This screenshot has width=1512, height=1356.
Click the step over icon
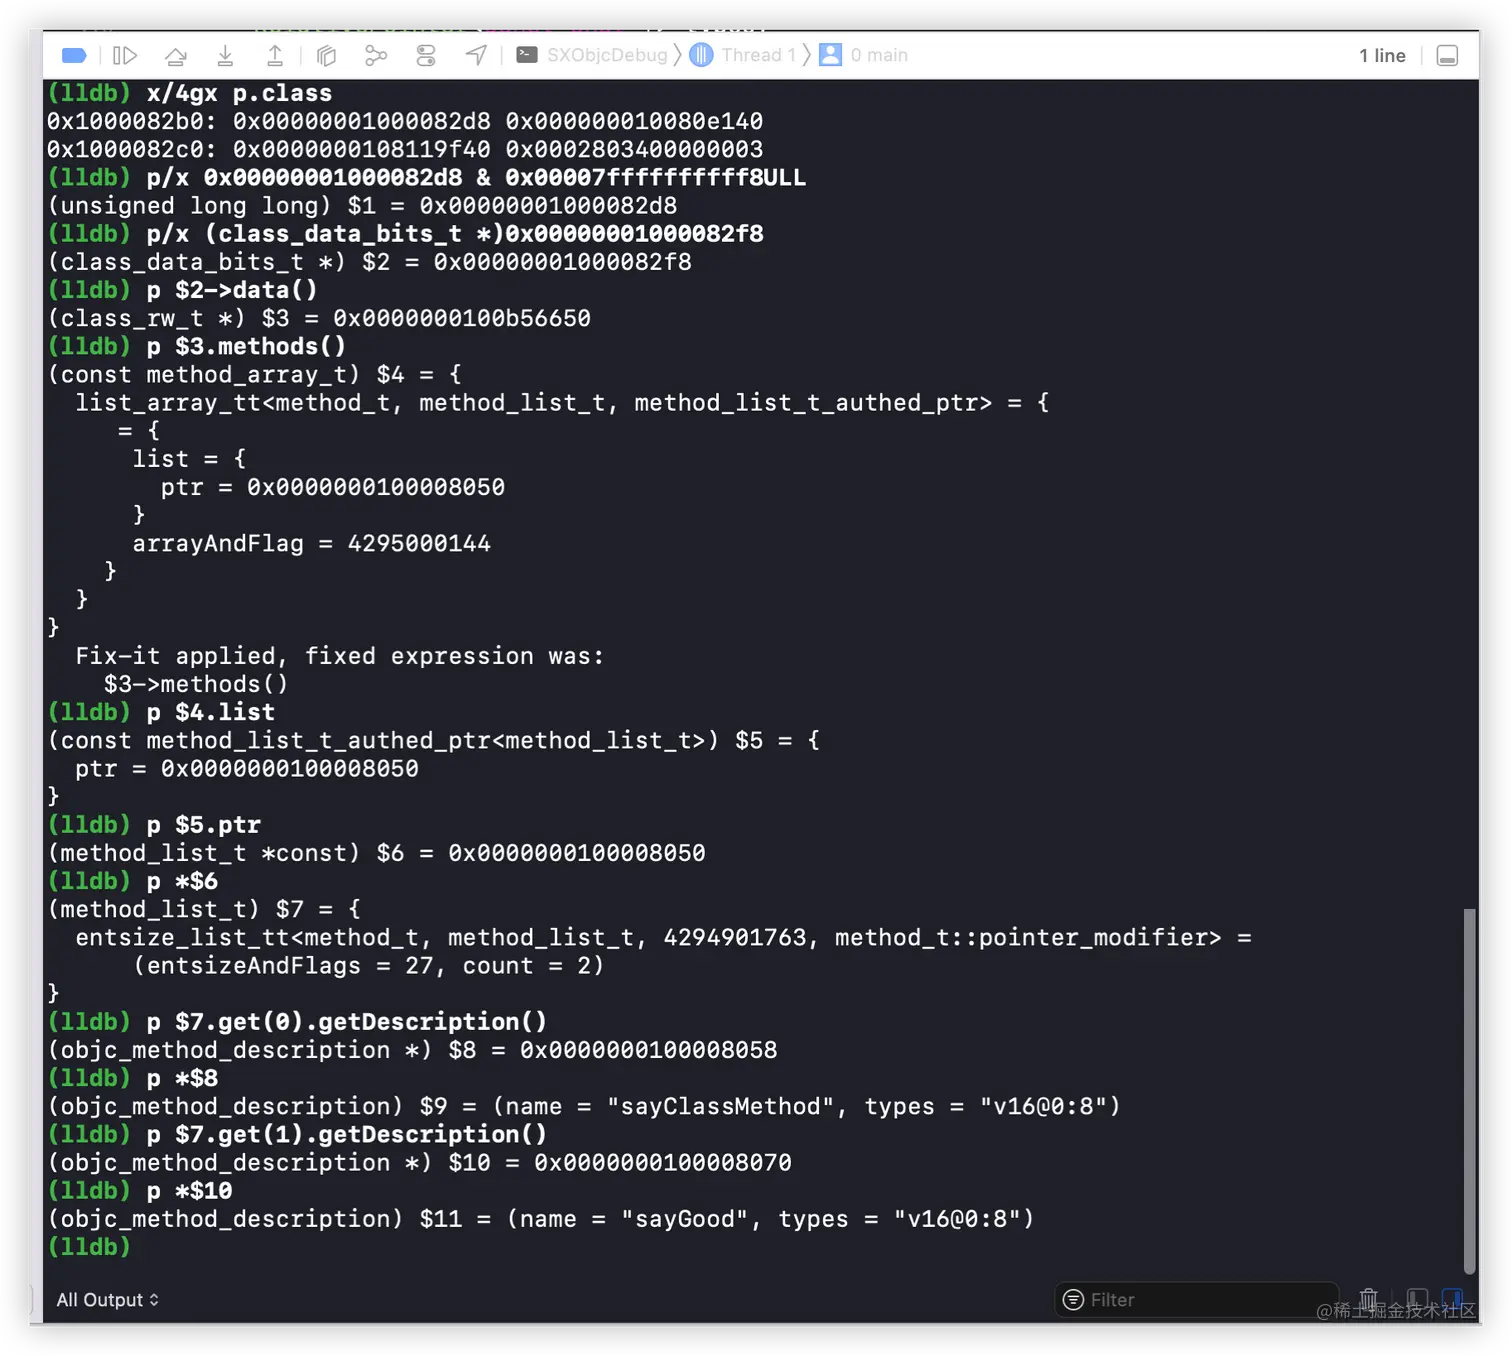click(176, 55)
